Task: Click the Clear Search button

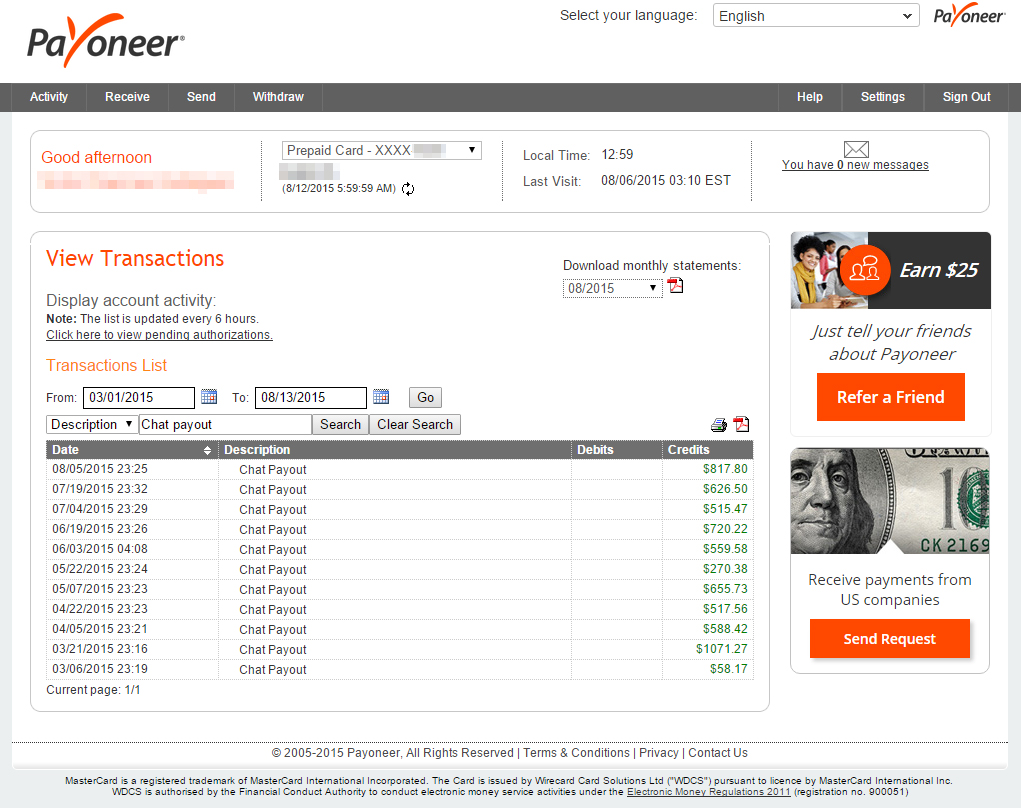Action: [415, 425]
